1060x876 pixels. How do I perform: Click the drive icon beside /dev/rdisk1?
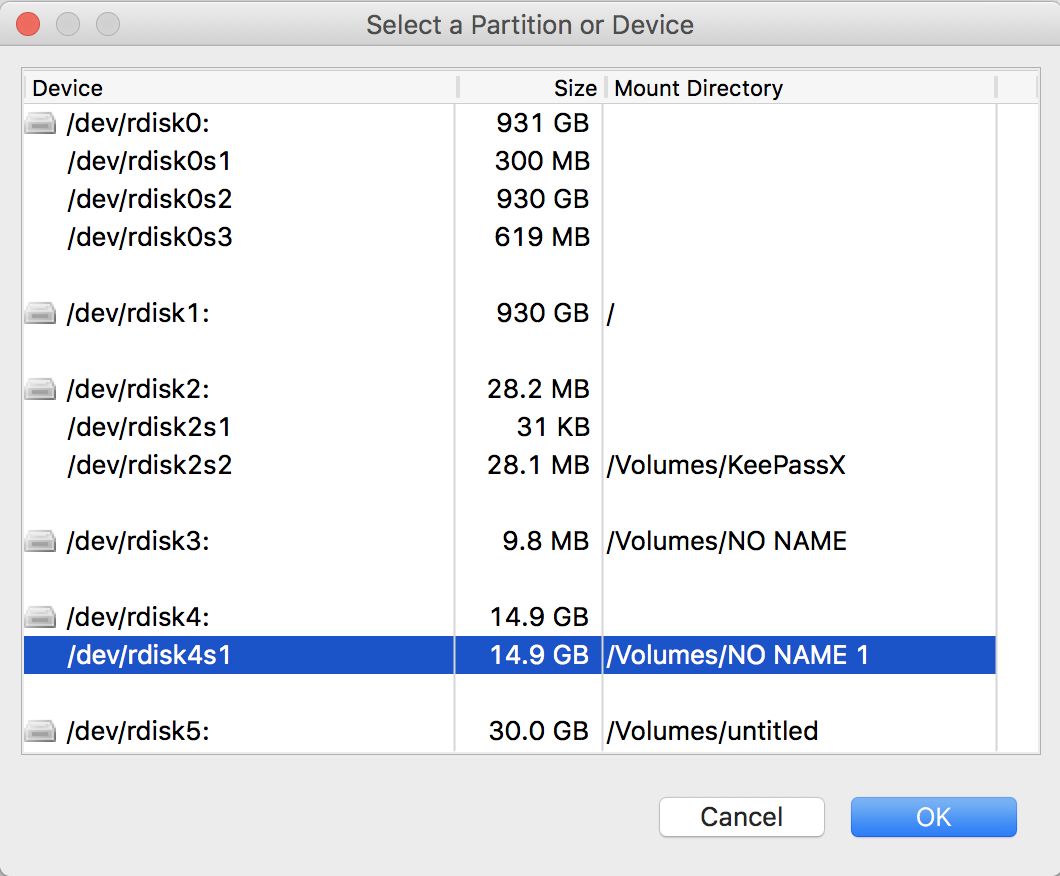tap(40, 314)
